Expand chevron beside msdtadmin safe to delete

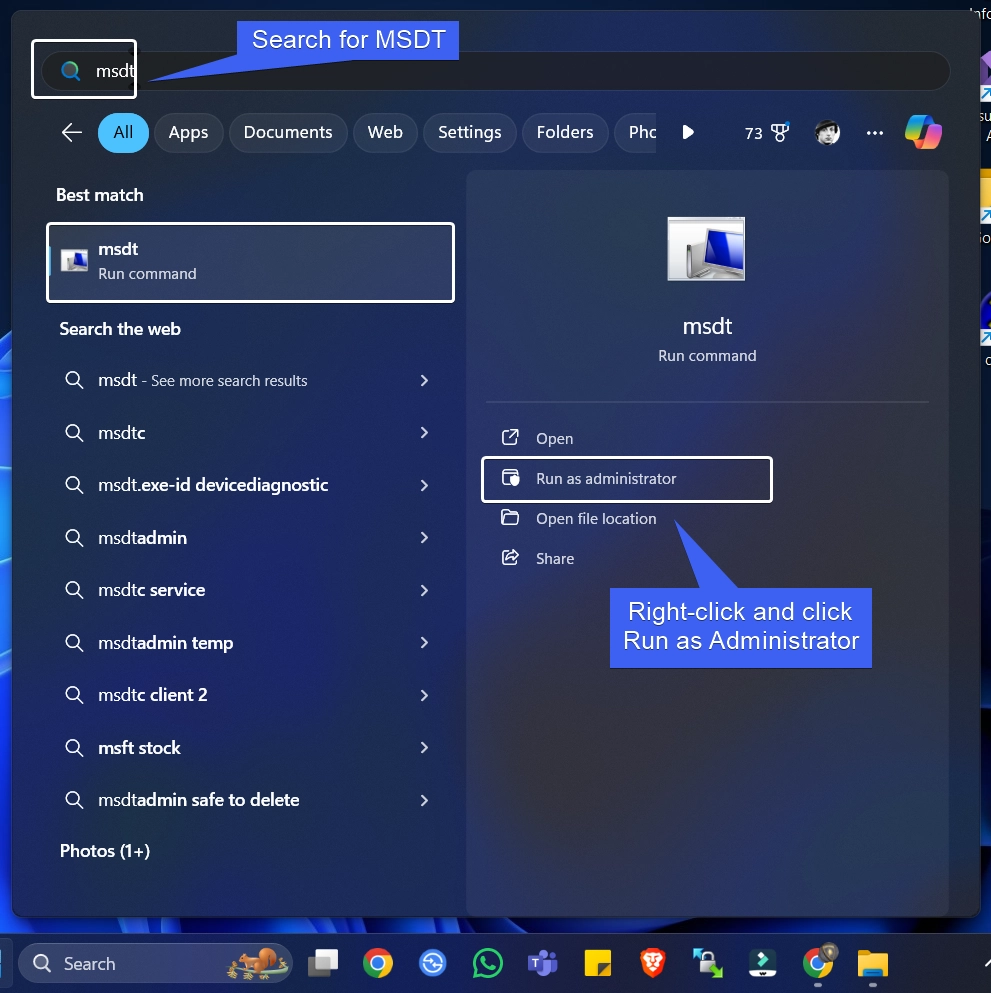424,800
